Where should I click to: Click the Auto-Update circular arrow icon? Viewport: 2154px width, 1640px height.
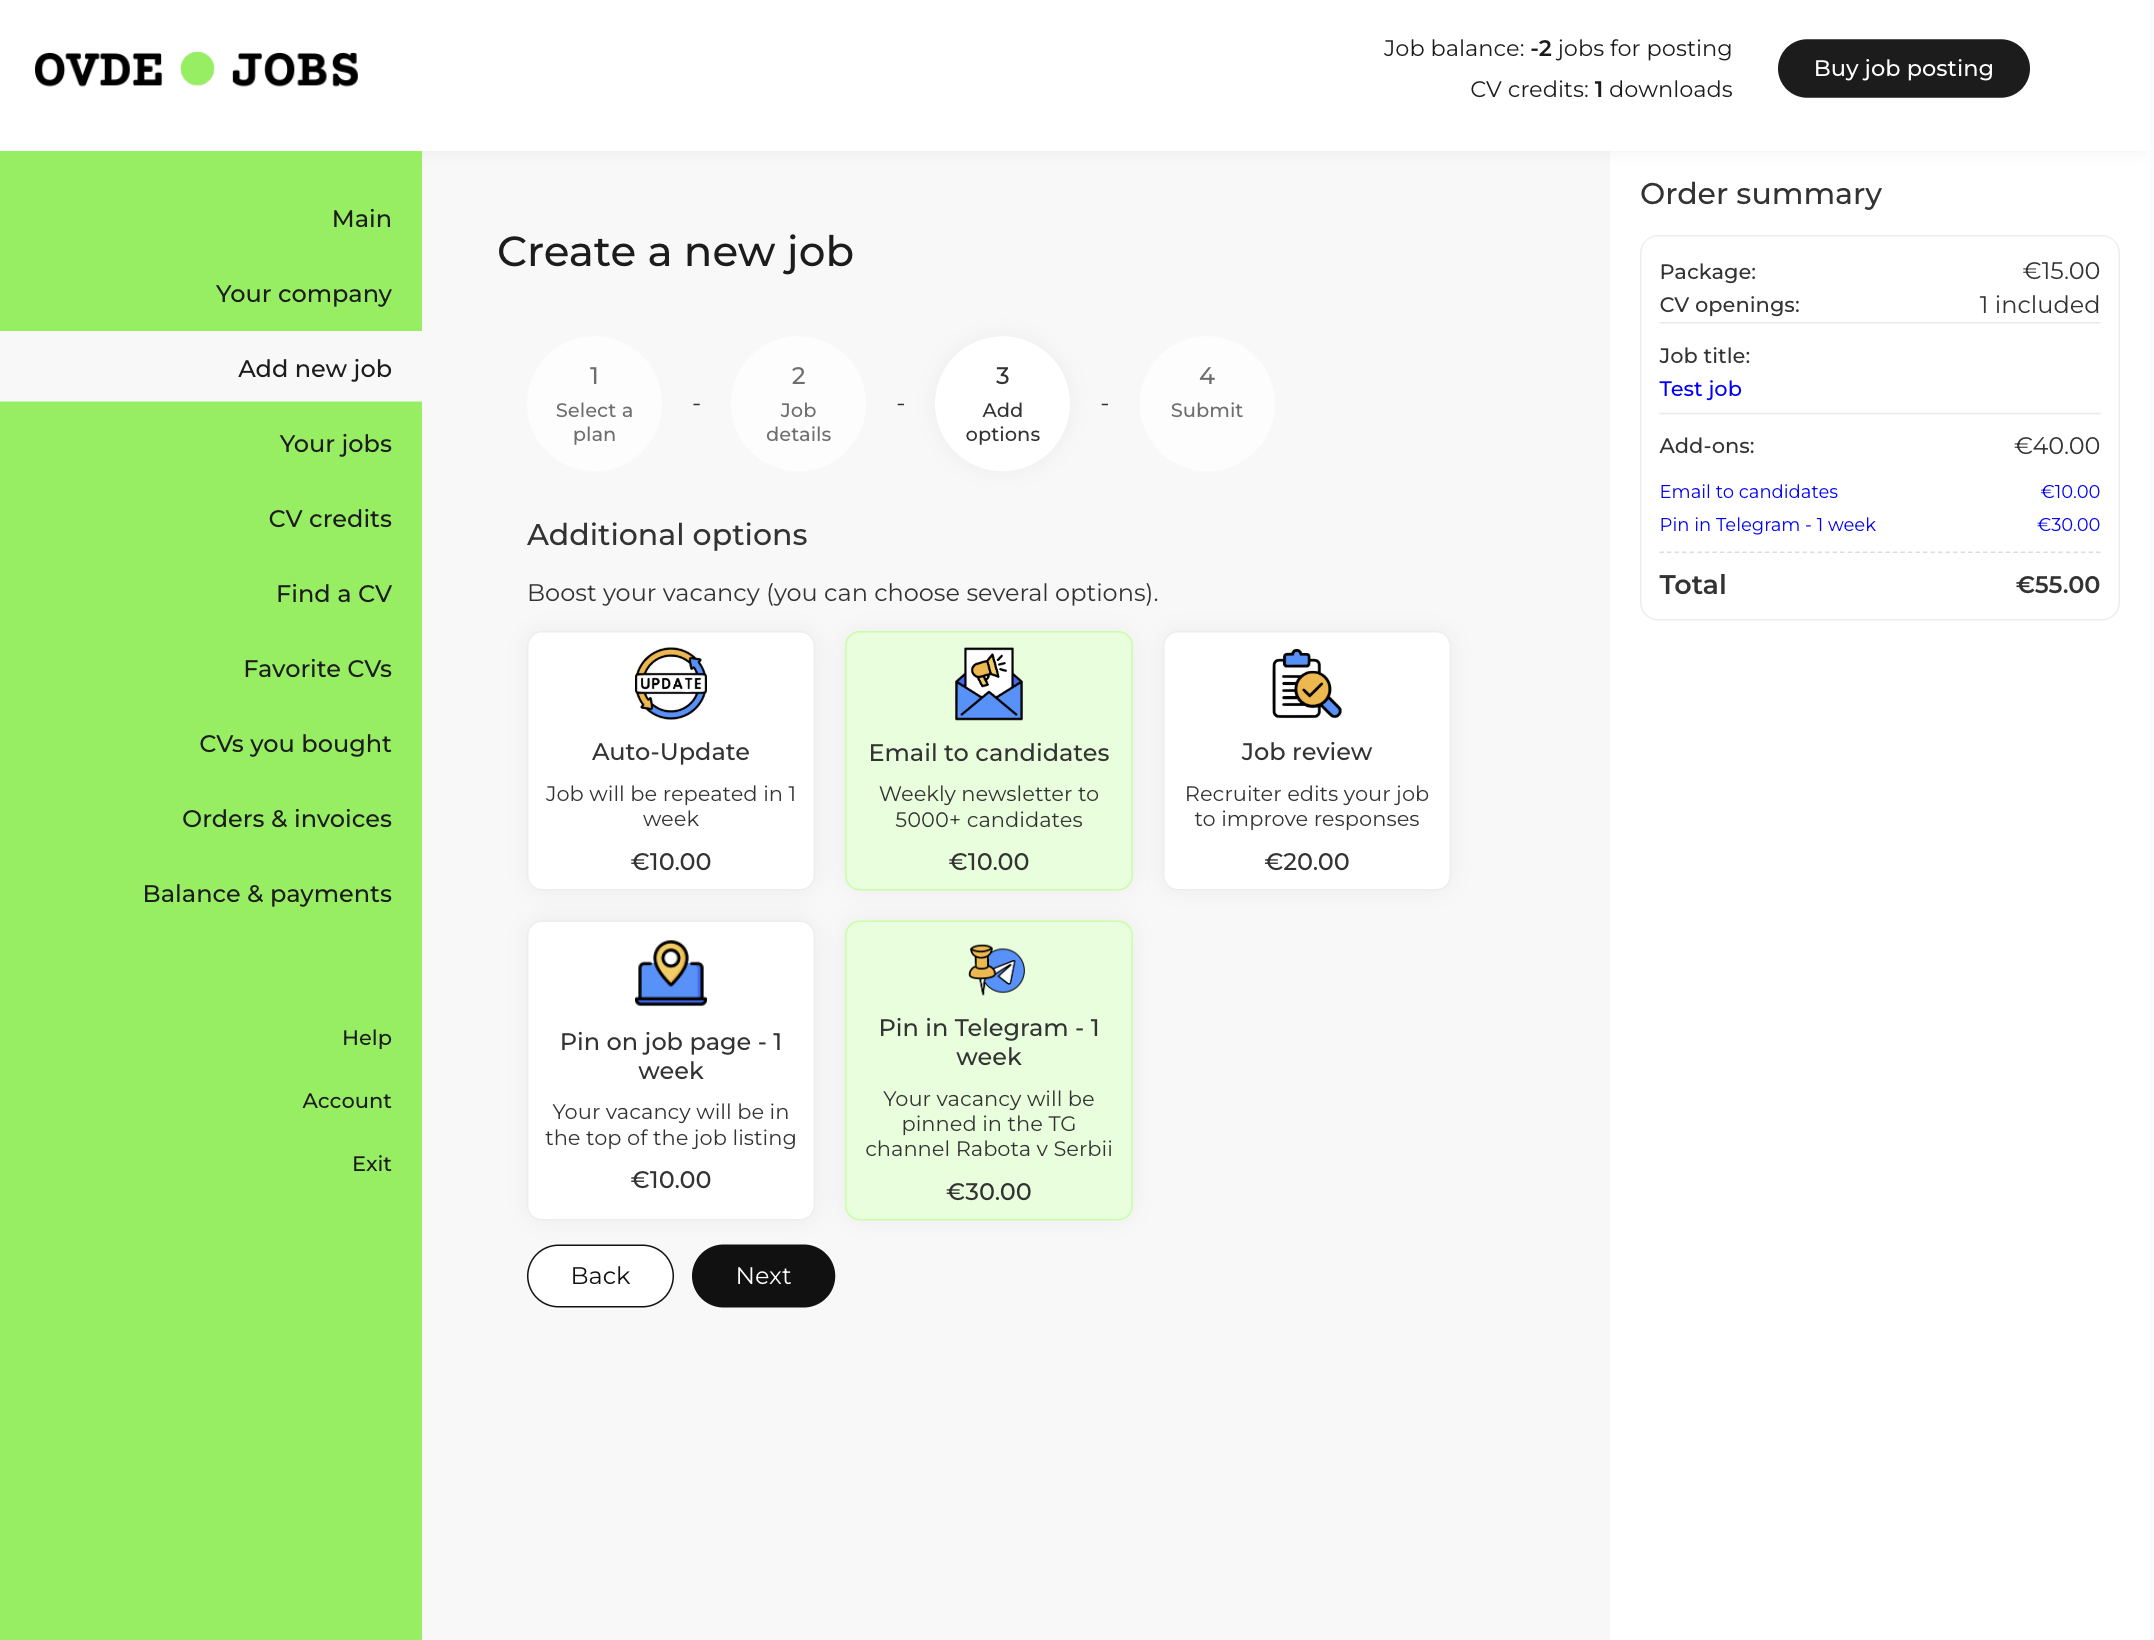(670, 684)
